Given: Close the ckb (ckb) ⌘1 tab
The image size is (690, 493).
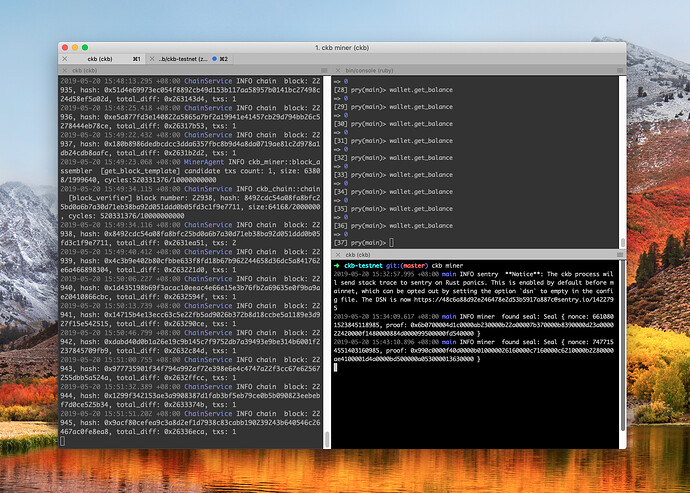Looking at the screenshot, I should pos(65,59).
